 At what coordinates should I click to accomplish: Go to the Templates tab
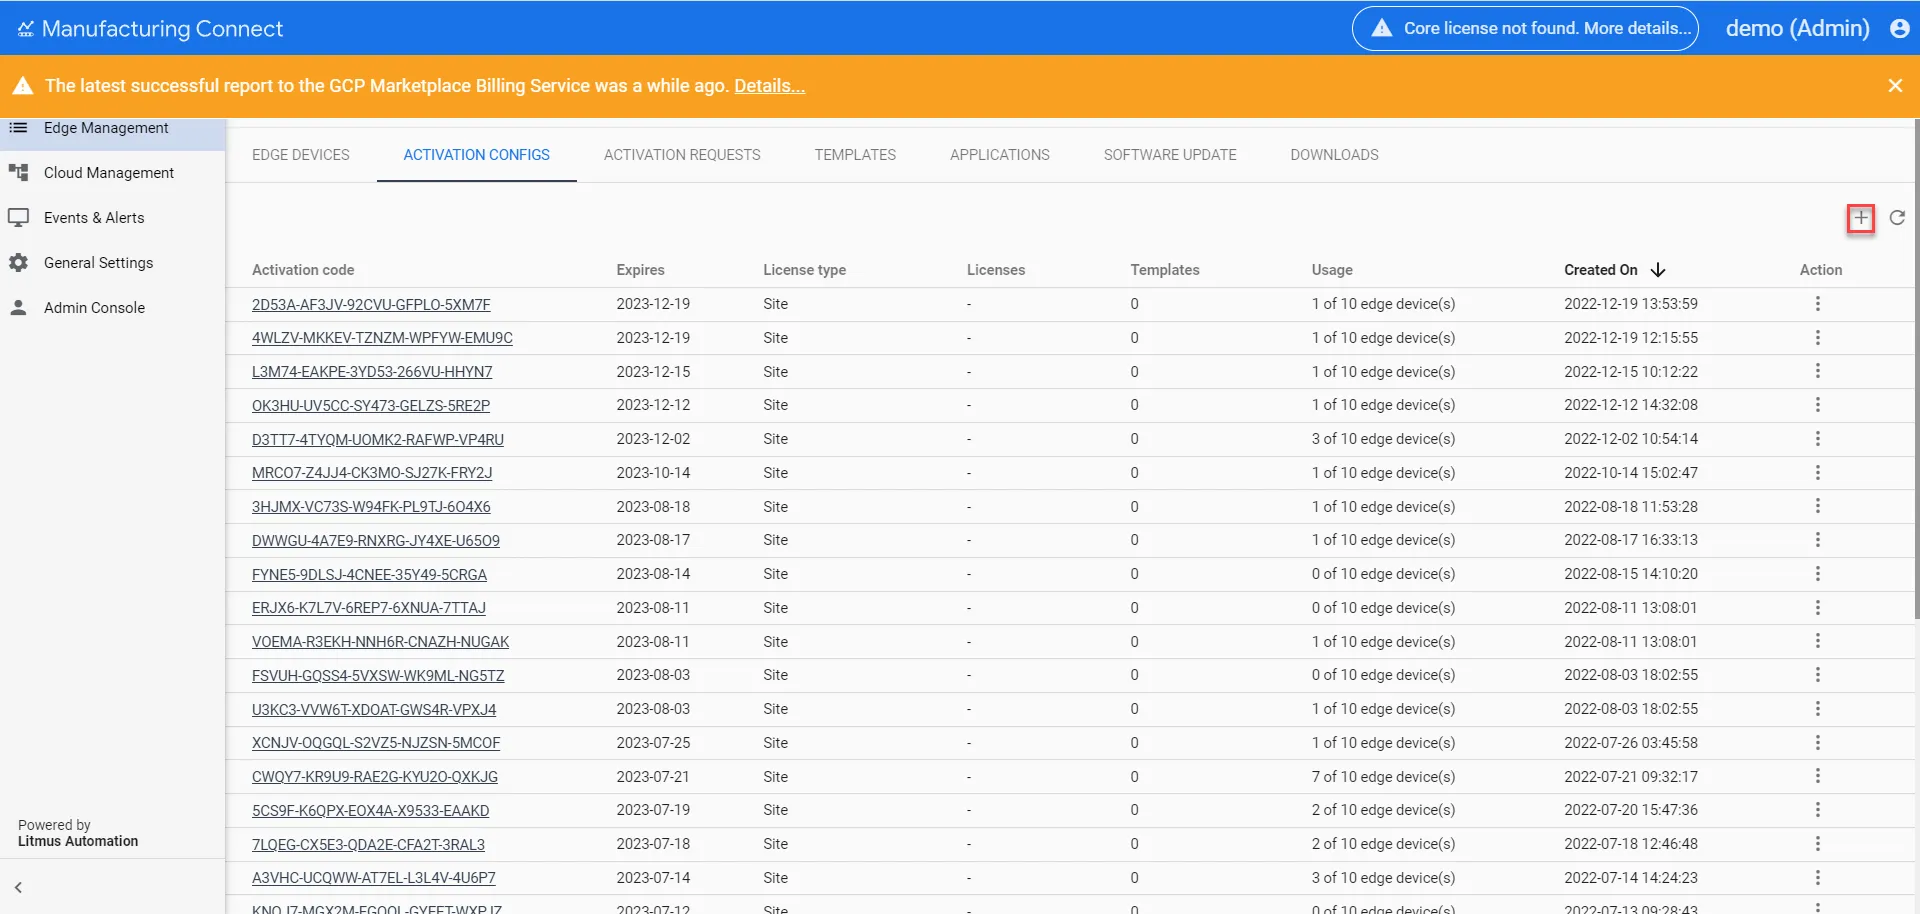click(x=855, y=155)
